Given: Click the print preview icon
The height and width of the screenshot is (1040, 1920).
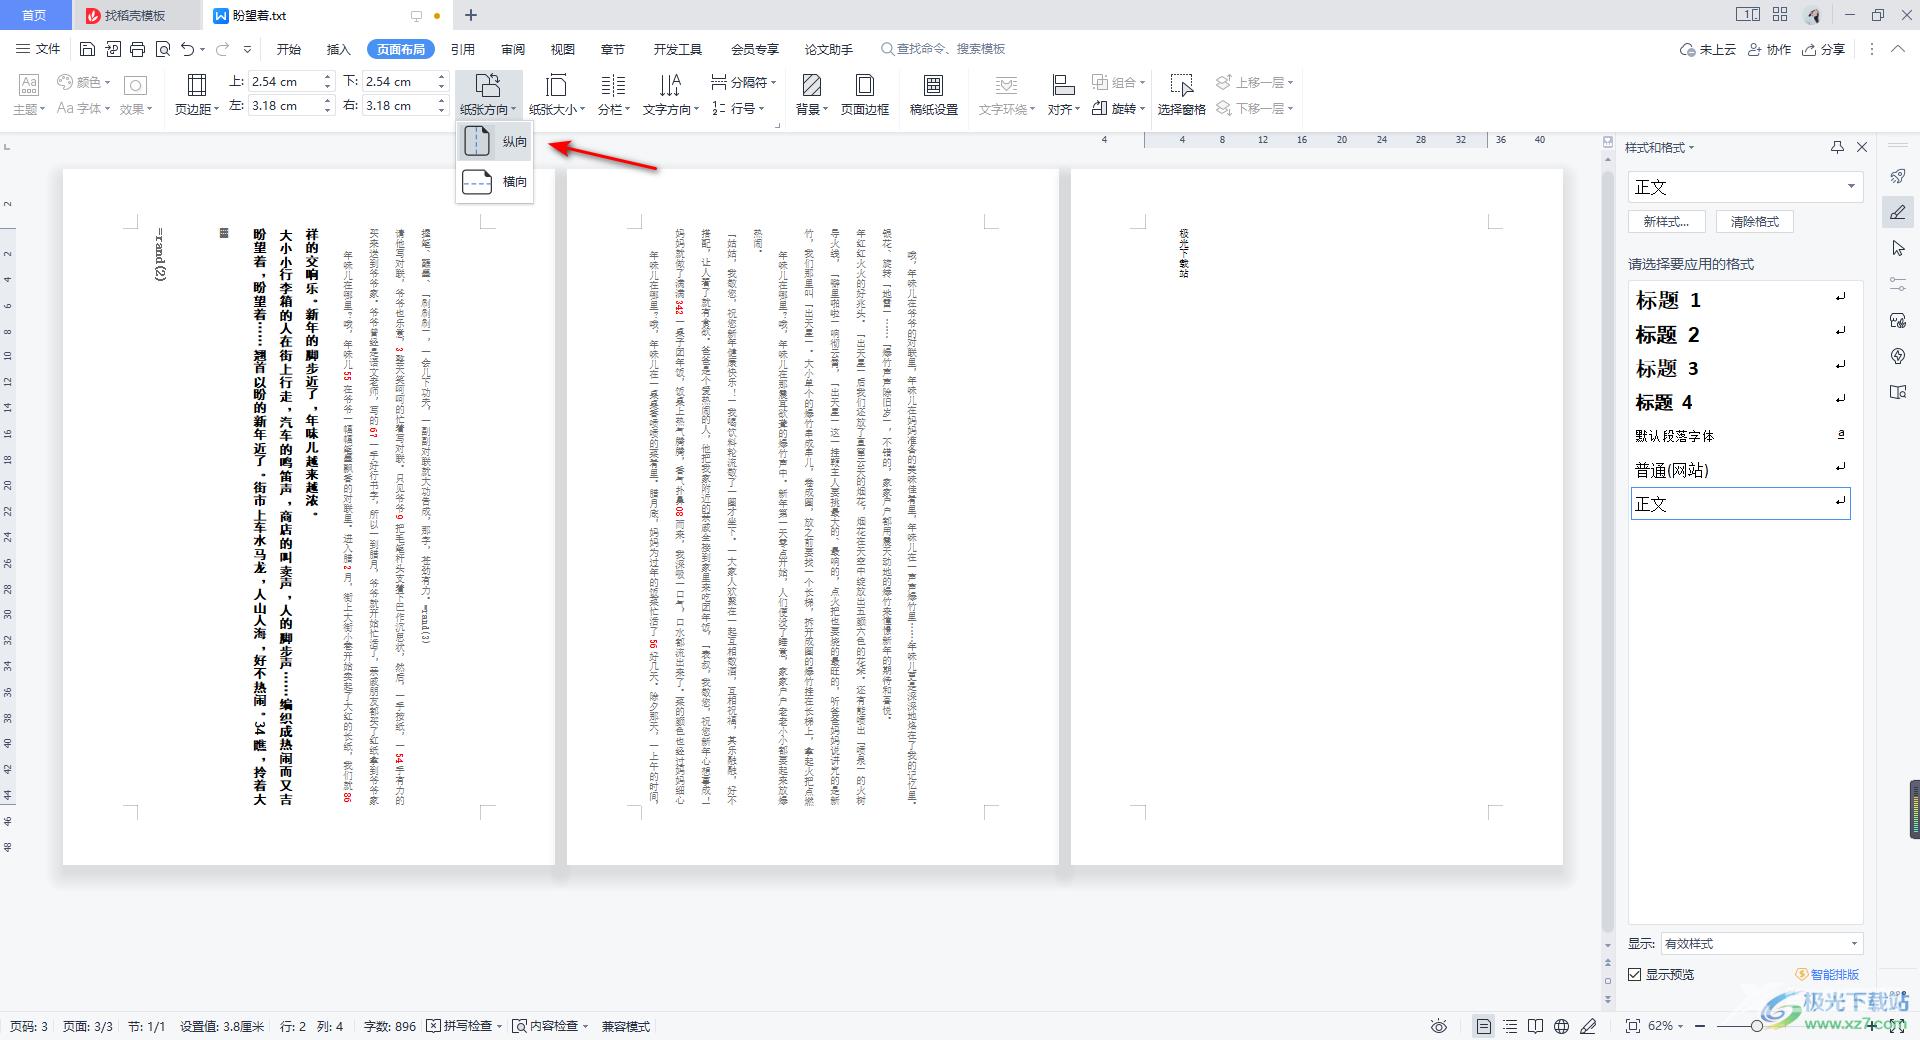Looking at the screenshot, I should [163, 49].
